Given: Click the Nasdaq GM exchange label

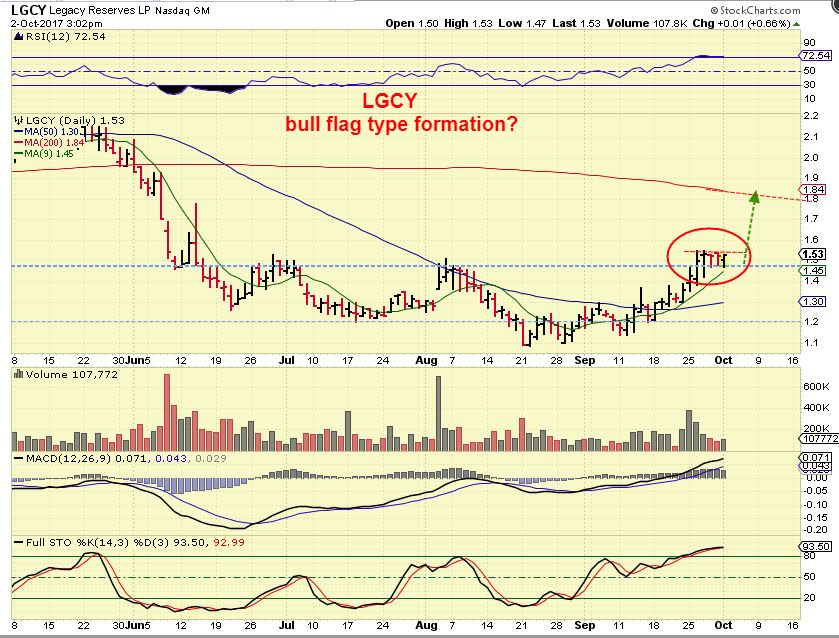Looking at the screenshot, I should [182, 10].
